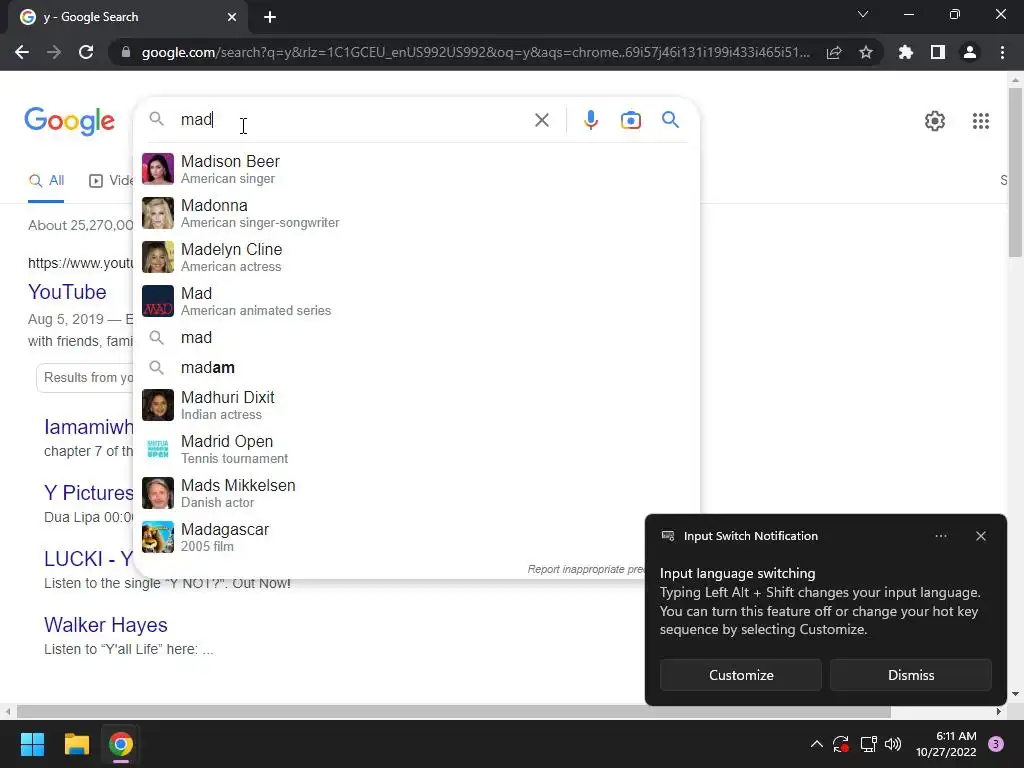Viewport: 1024px width, 768px height.
Task: Open the volume control icon
Action: point(893,744)
